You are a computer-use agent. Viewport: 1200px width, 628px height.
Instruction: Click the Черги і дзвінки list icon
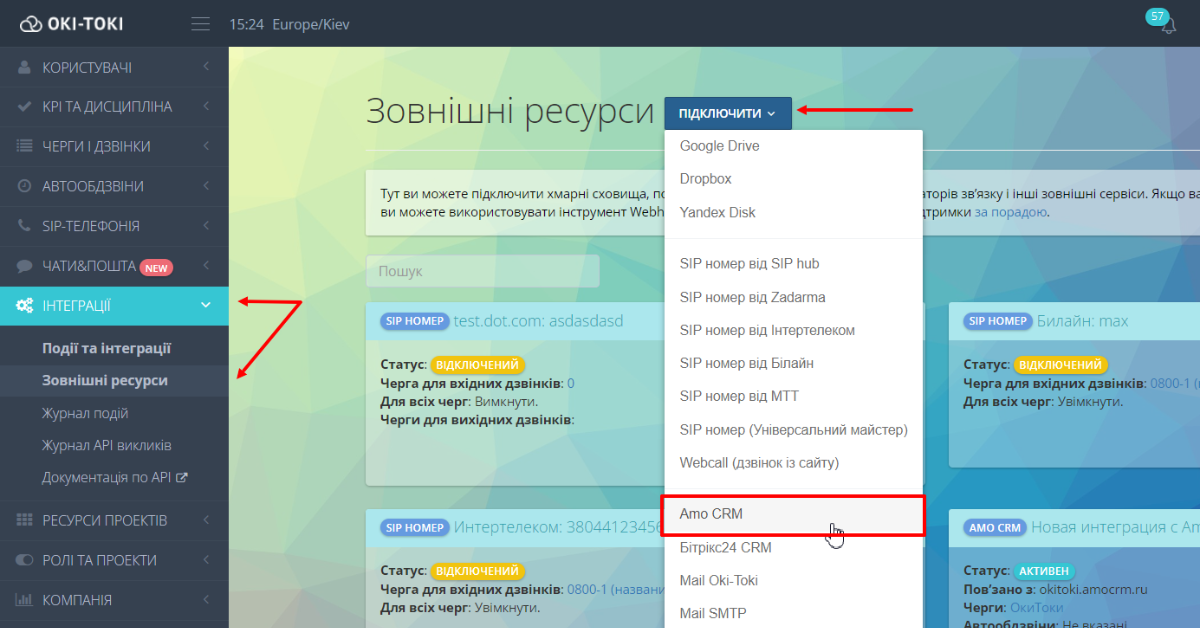tap(25, 146)
